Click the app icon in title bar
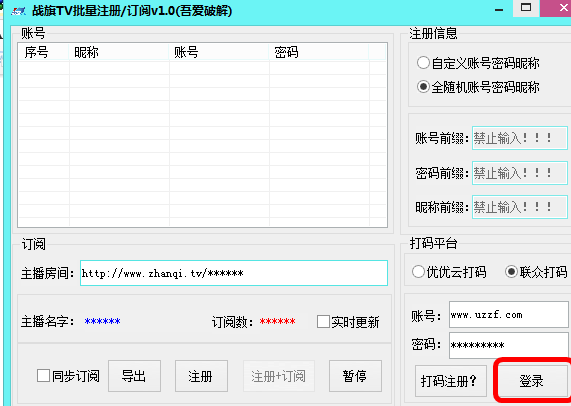Viewport: 571px width, 406px height. tap(18, 11)
